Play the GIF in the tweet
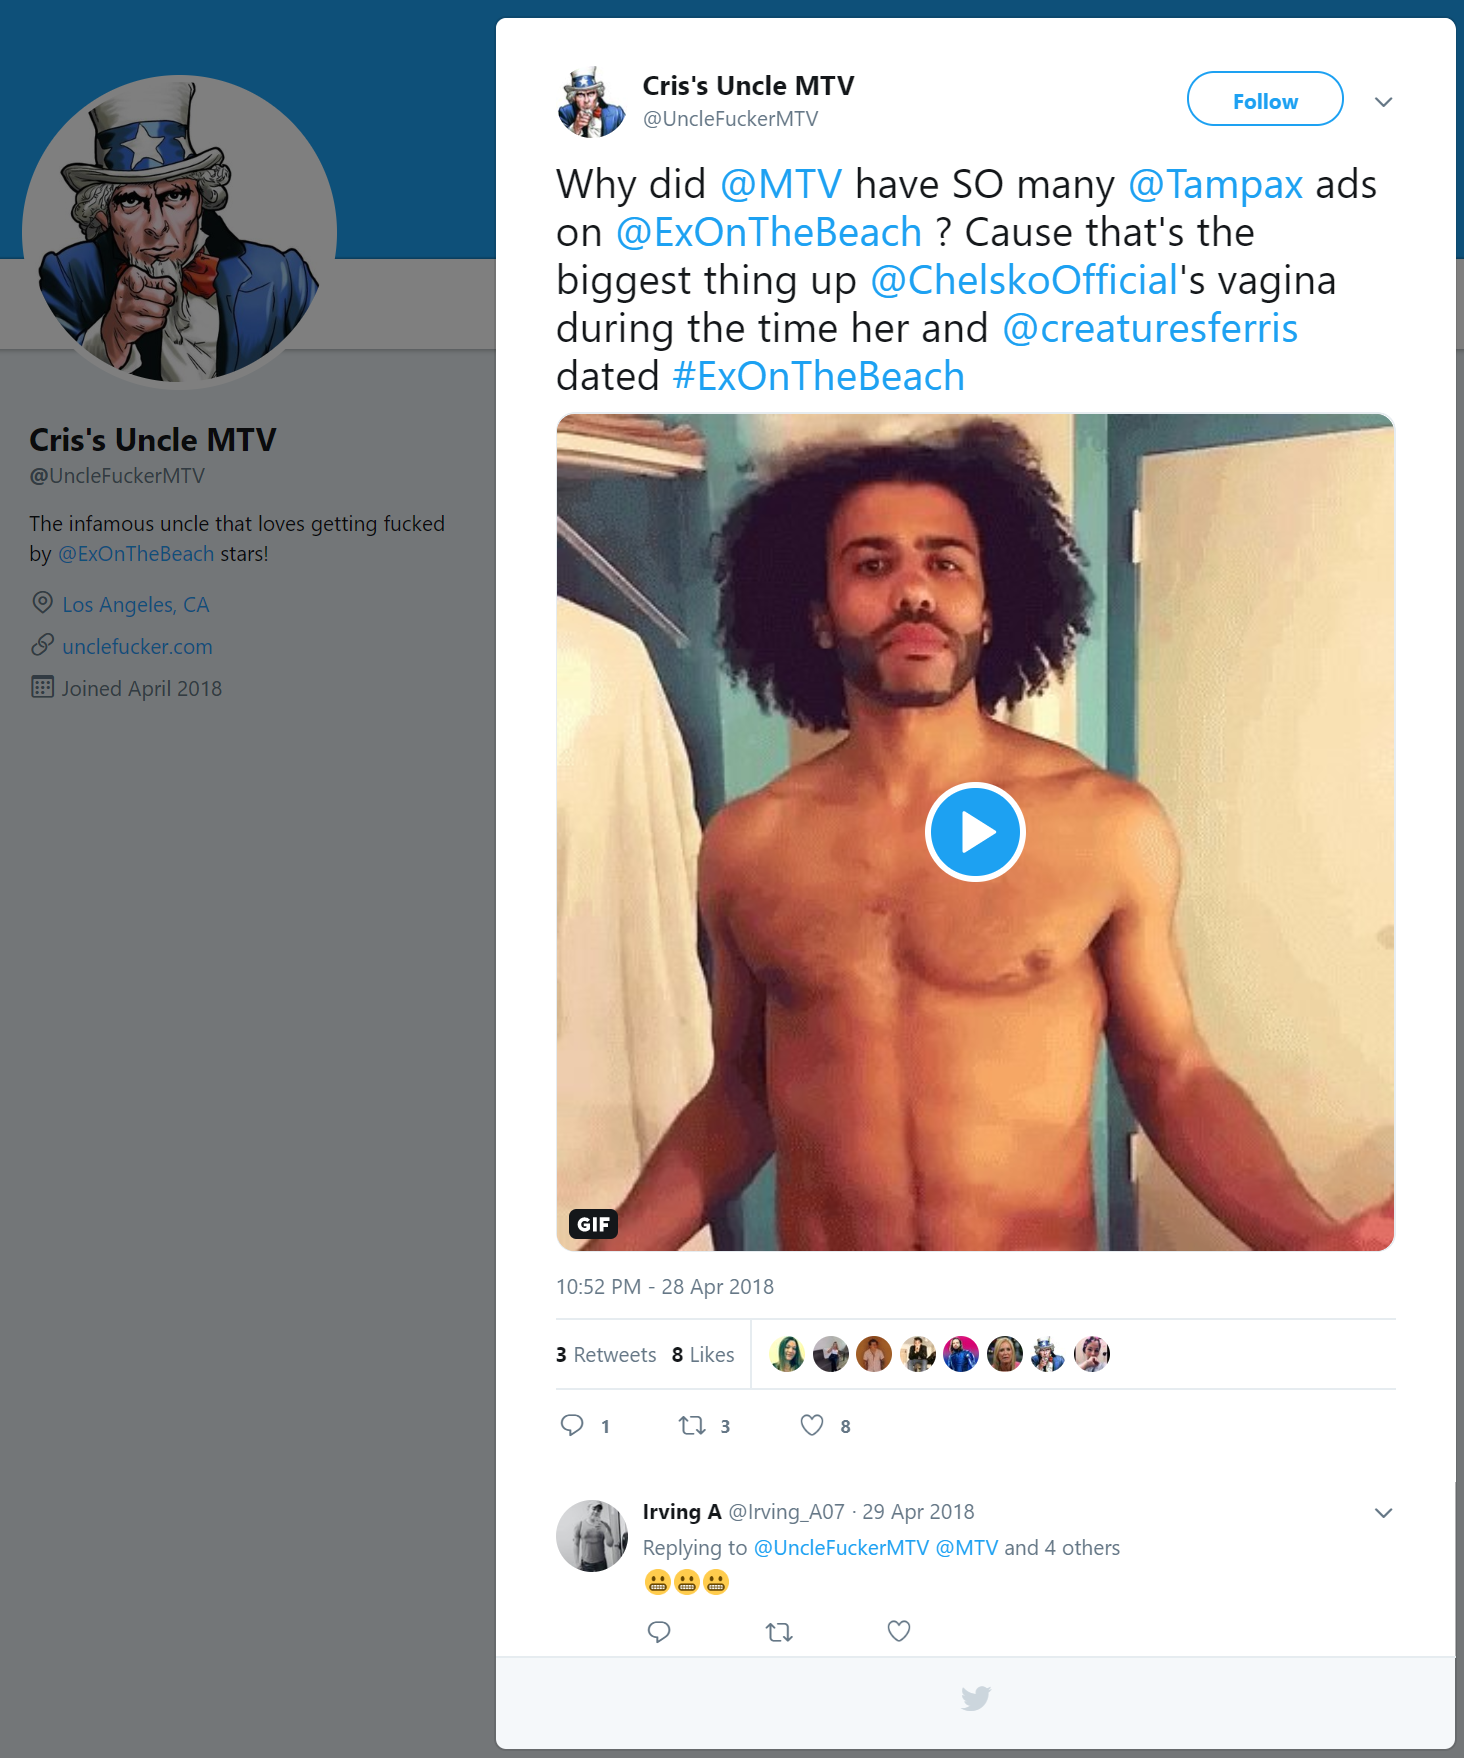 pos(975,832)
